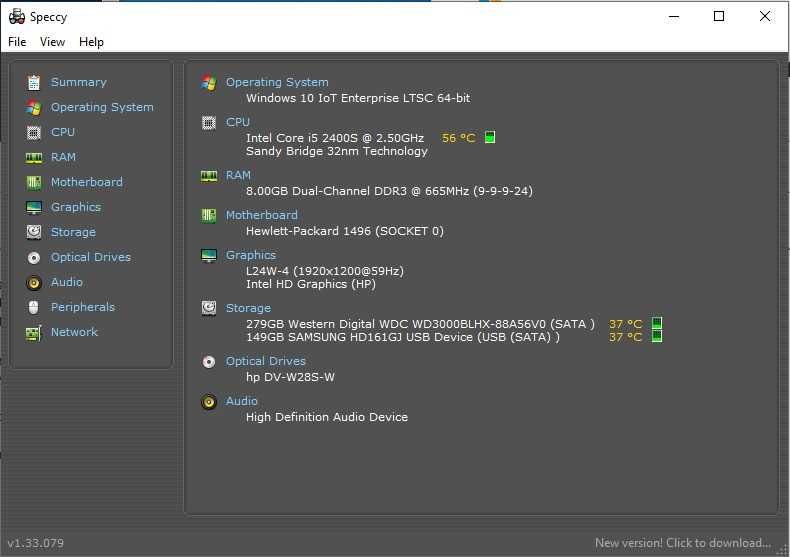Click the Graphics monitor icon in summary pane

pos(209,255)
